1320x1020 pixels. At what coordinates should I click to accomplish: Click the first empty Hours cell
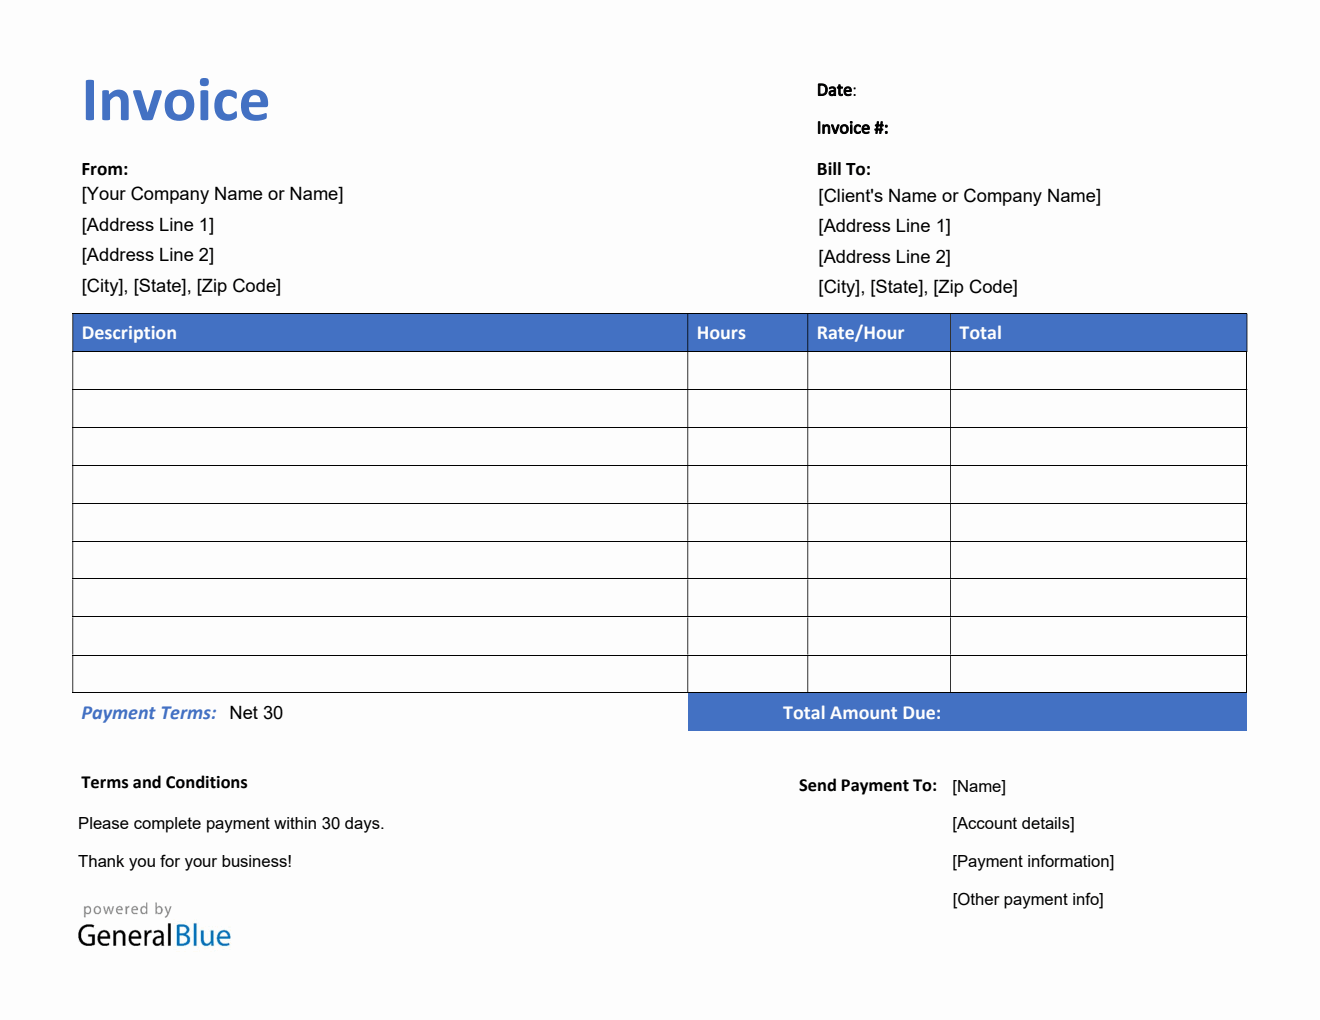click(x=746, y=369)
